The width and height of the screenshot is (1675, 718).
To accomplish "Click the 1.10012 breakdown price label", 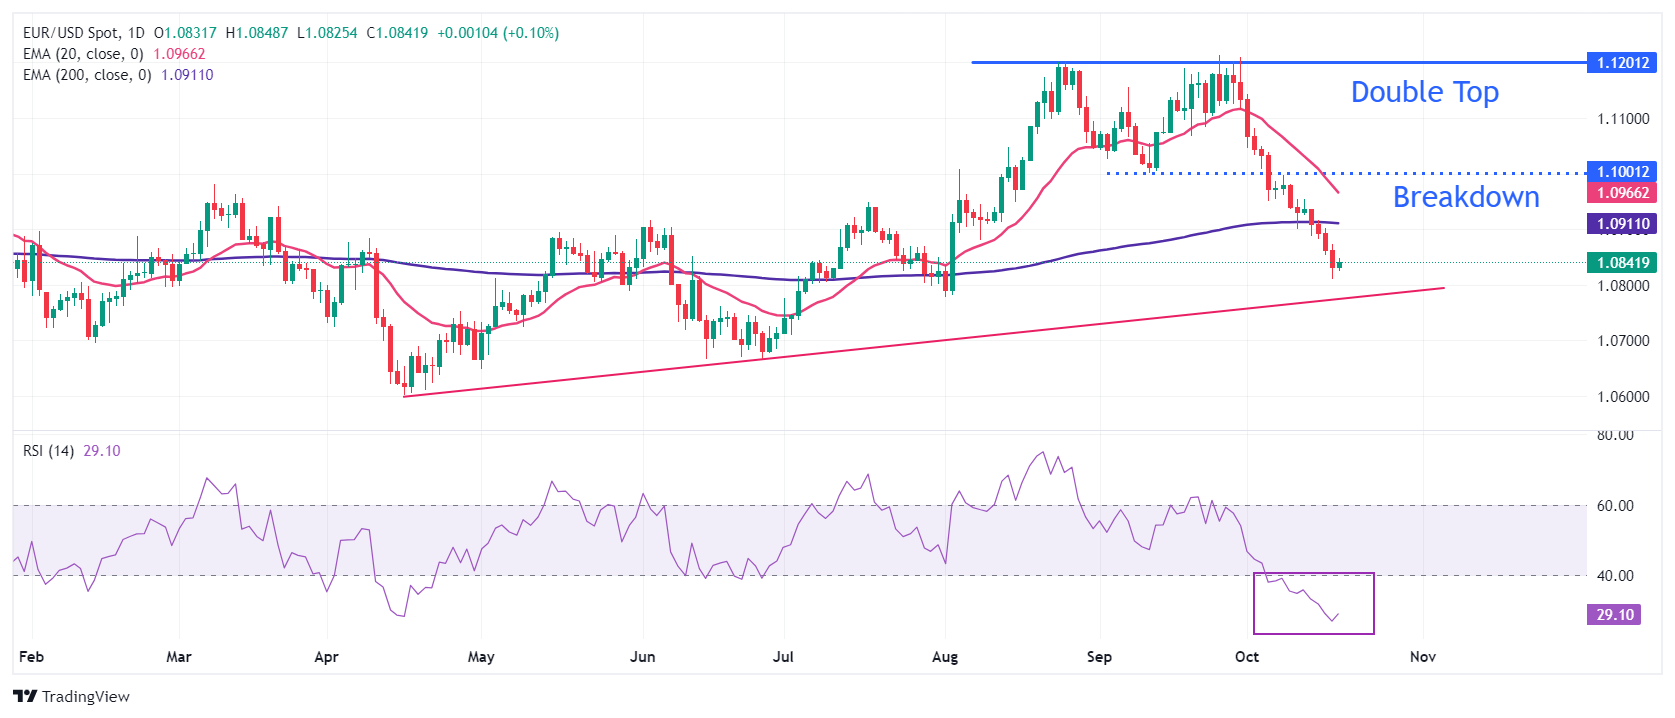I will pos(1621,172).
